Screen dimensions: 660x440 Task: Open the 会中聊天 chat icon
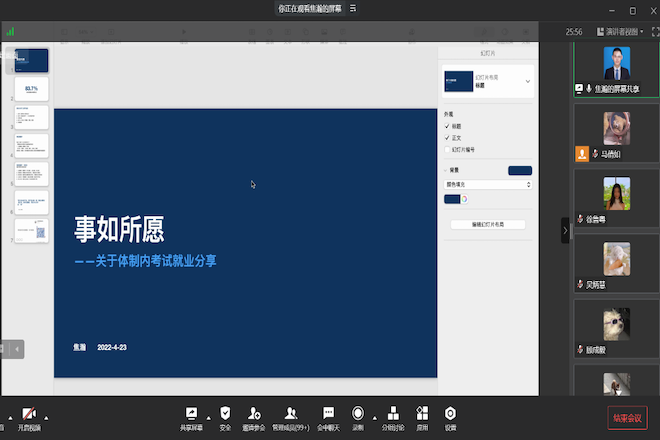pyautogui.click(x=328, y=413)
